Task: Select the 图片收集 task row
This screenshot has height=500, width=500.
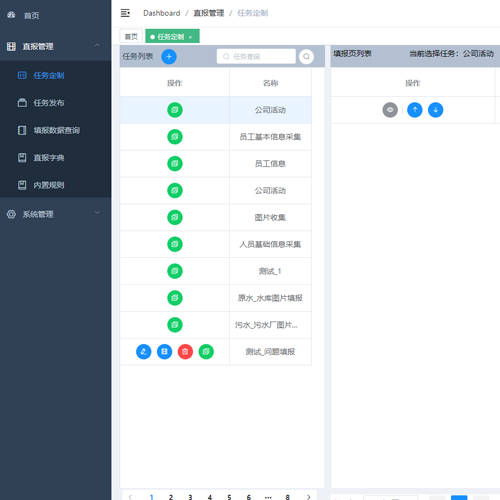Action: 216,217
